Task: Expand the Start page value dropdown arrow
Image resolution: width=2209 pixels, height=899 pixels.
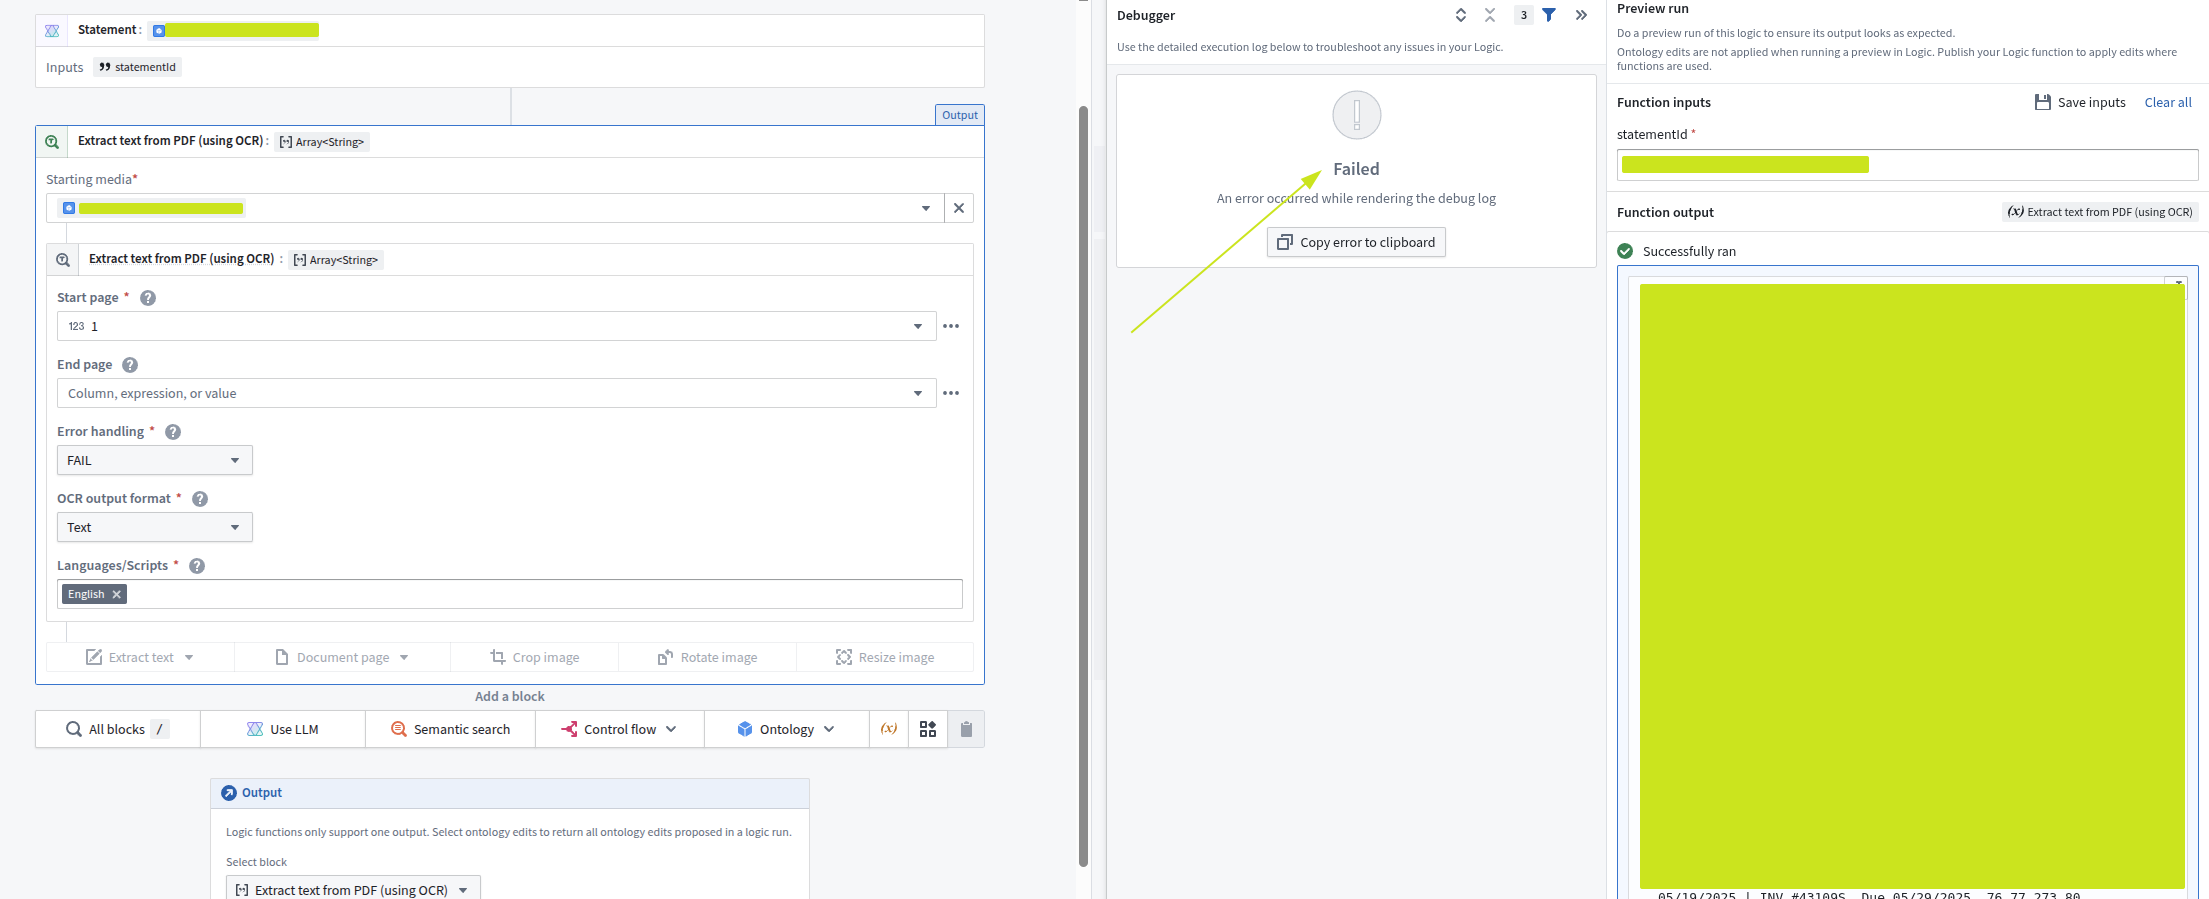Action: click(918, 326)
